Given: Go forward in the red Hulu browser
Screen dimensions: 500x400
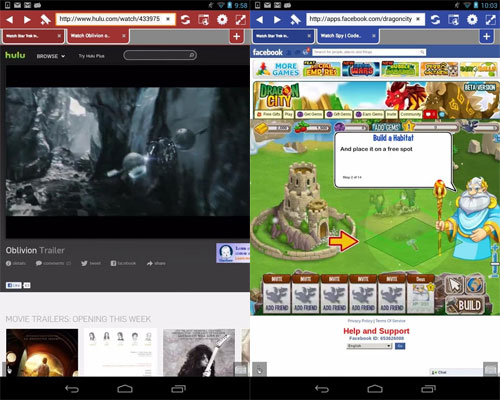Looking at the screenshot, I should (x=27, y=20).
